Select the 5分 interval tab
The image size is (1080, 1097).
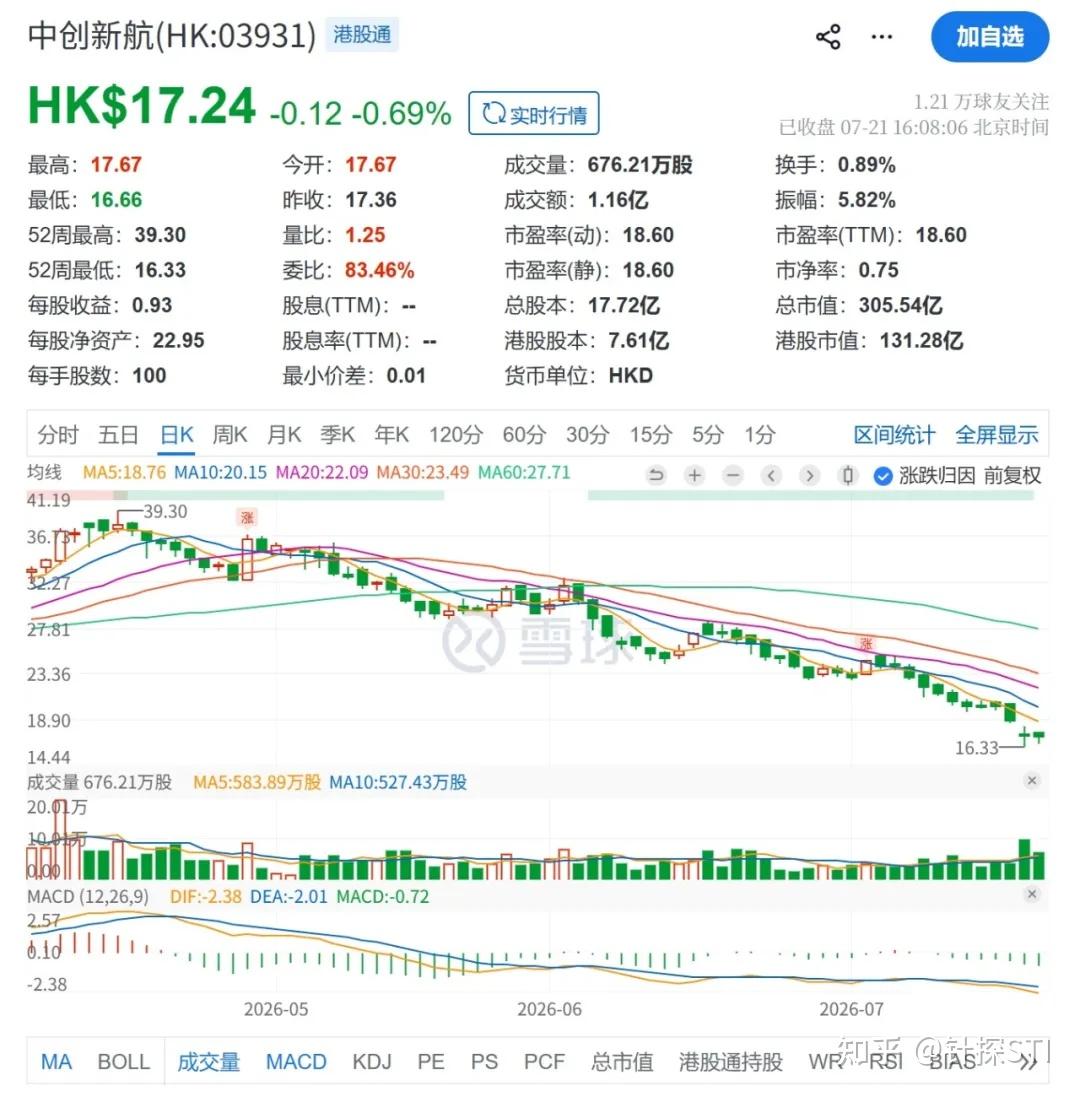tap(707, 435)
